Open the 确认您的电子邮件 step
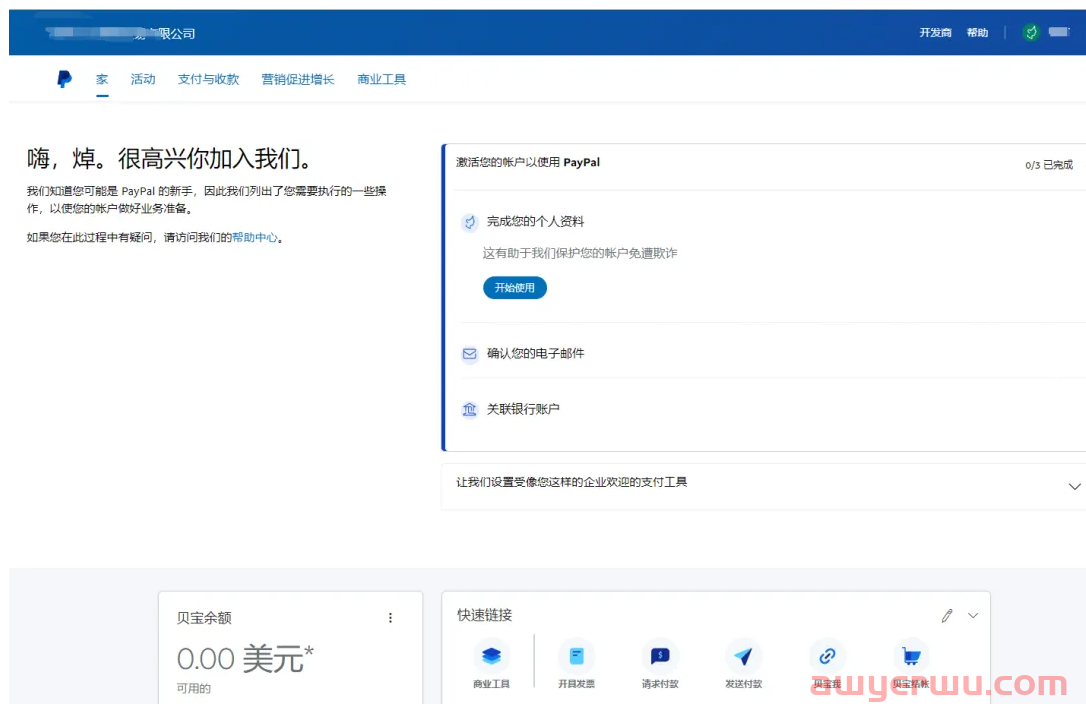 (x=535, y=353)
